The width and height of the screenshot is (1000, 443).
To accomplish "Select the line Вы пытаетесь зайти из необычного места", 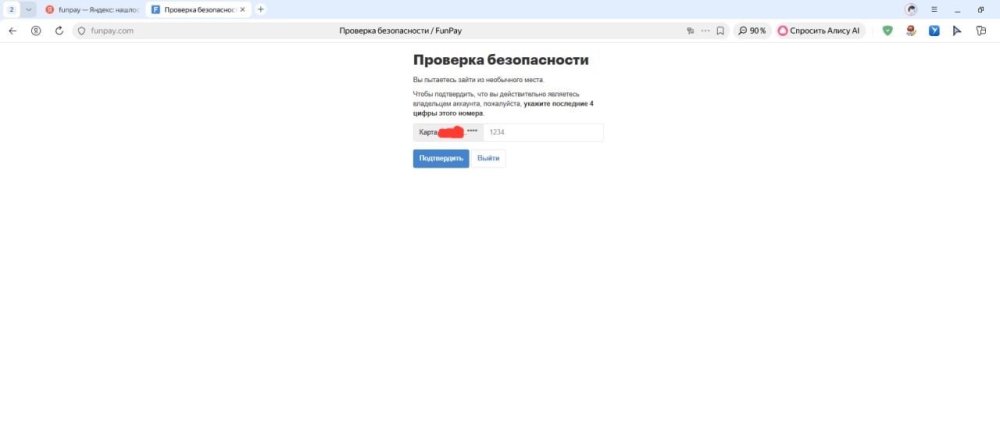I will pos(478,80).
